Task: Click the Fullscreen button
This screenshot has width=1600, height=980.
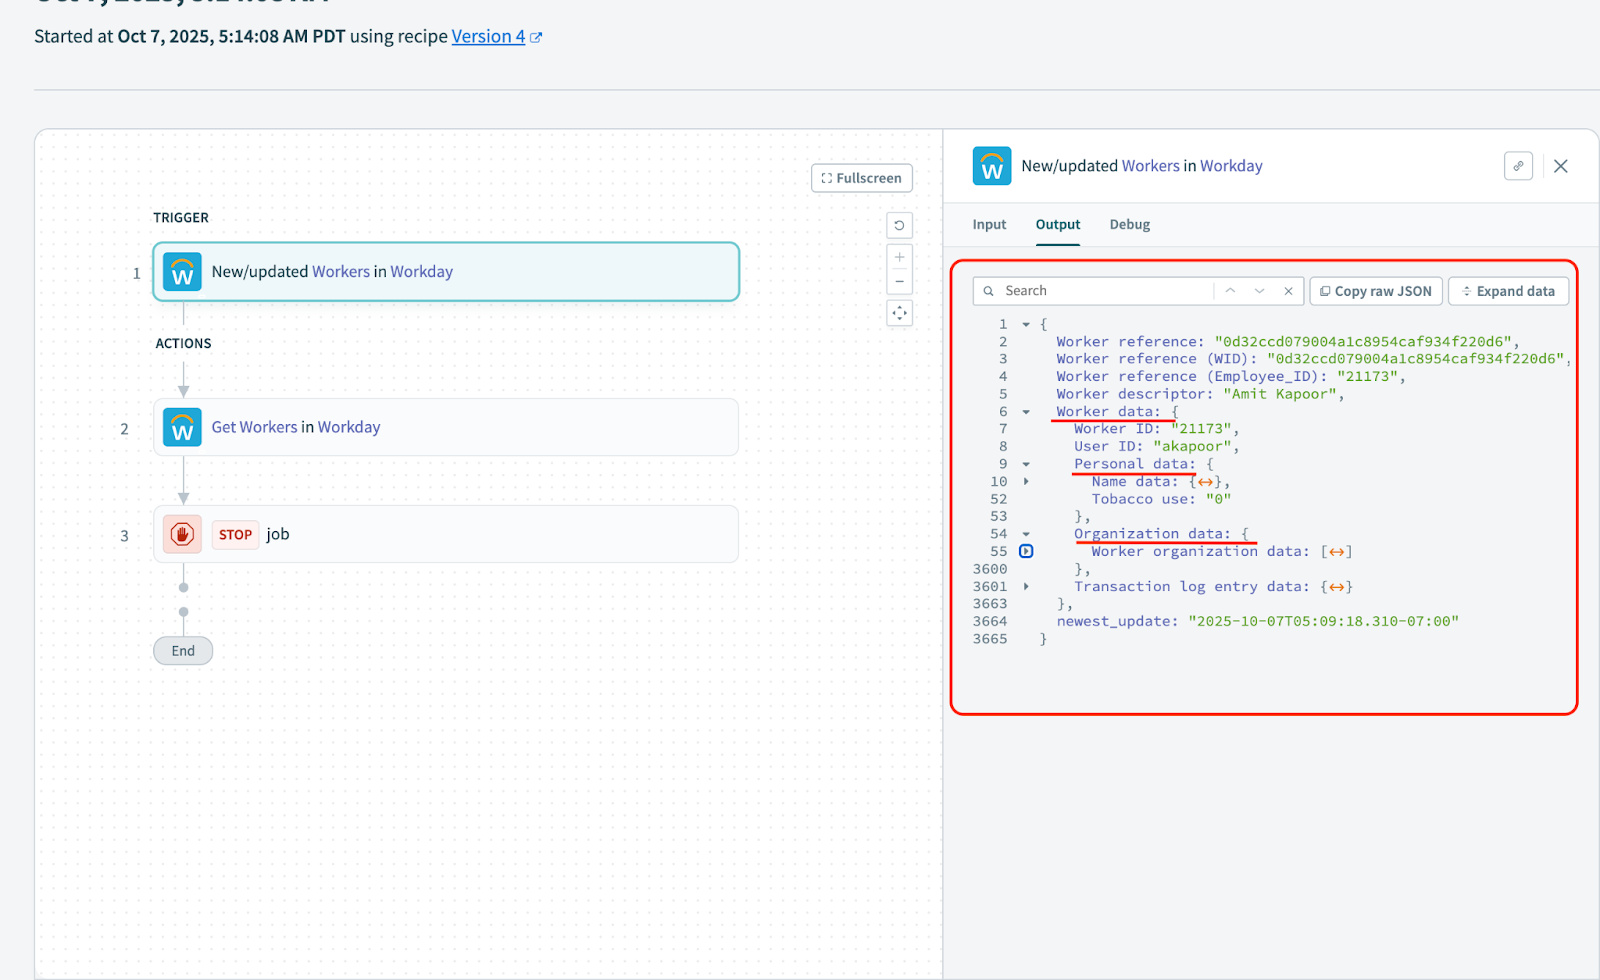Action: [x=862, y=178]
